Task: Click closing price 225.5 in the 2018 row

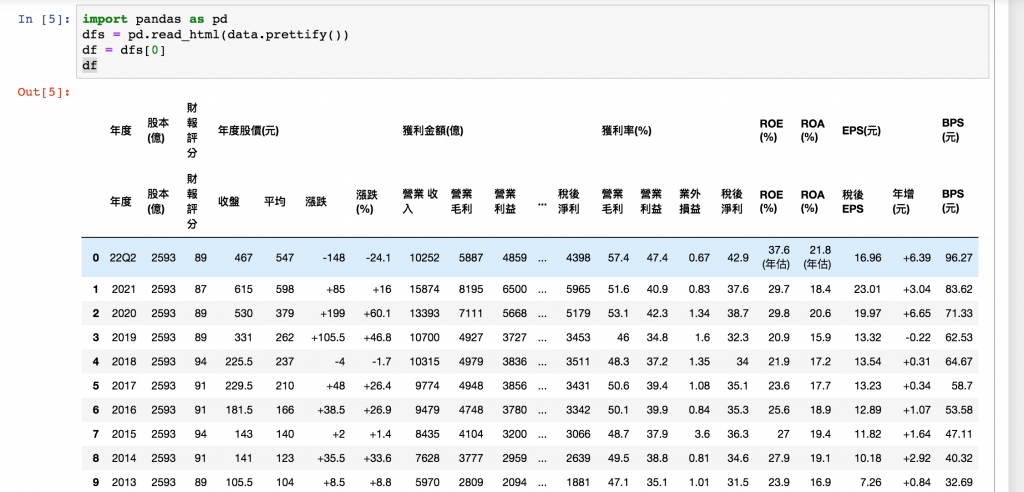Action: pyautogui.click(x=240, y=361)
